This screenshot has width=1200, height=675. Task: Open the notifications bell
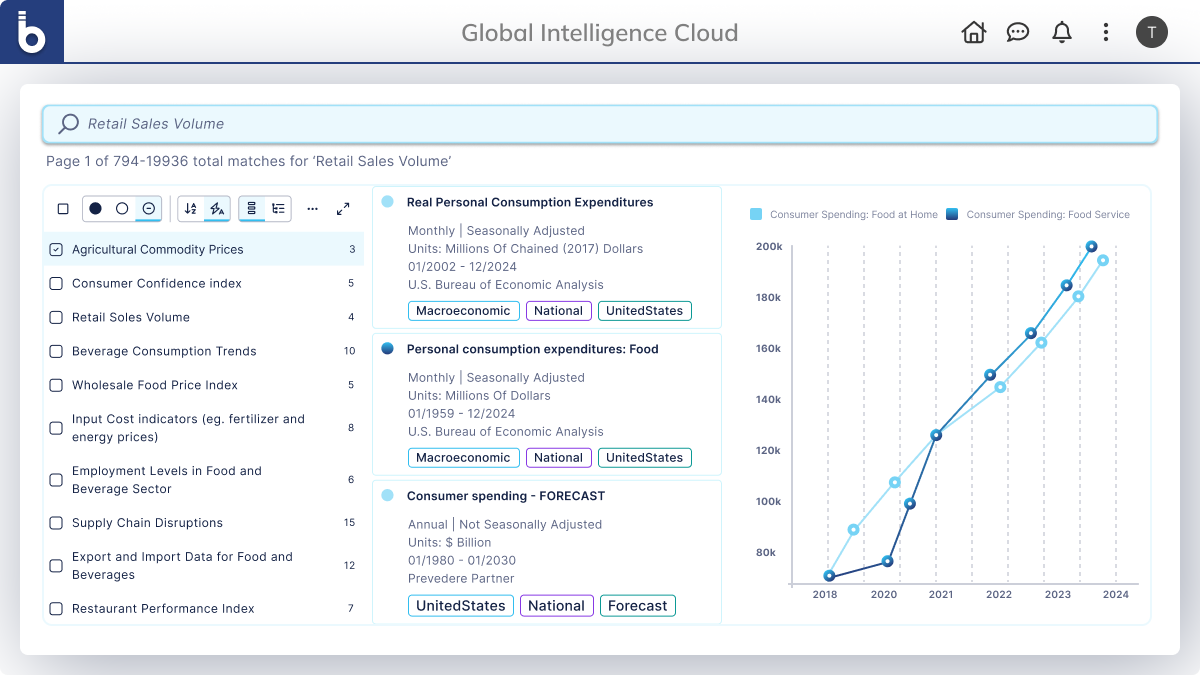click(x=1061, y=32)
